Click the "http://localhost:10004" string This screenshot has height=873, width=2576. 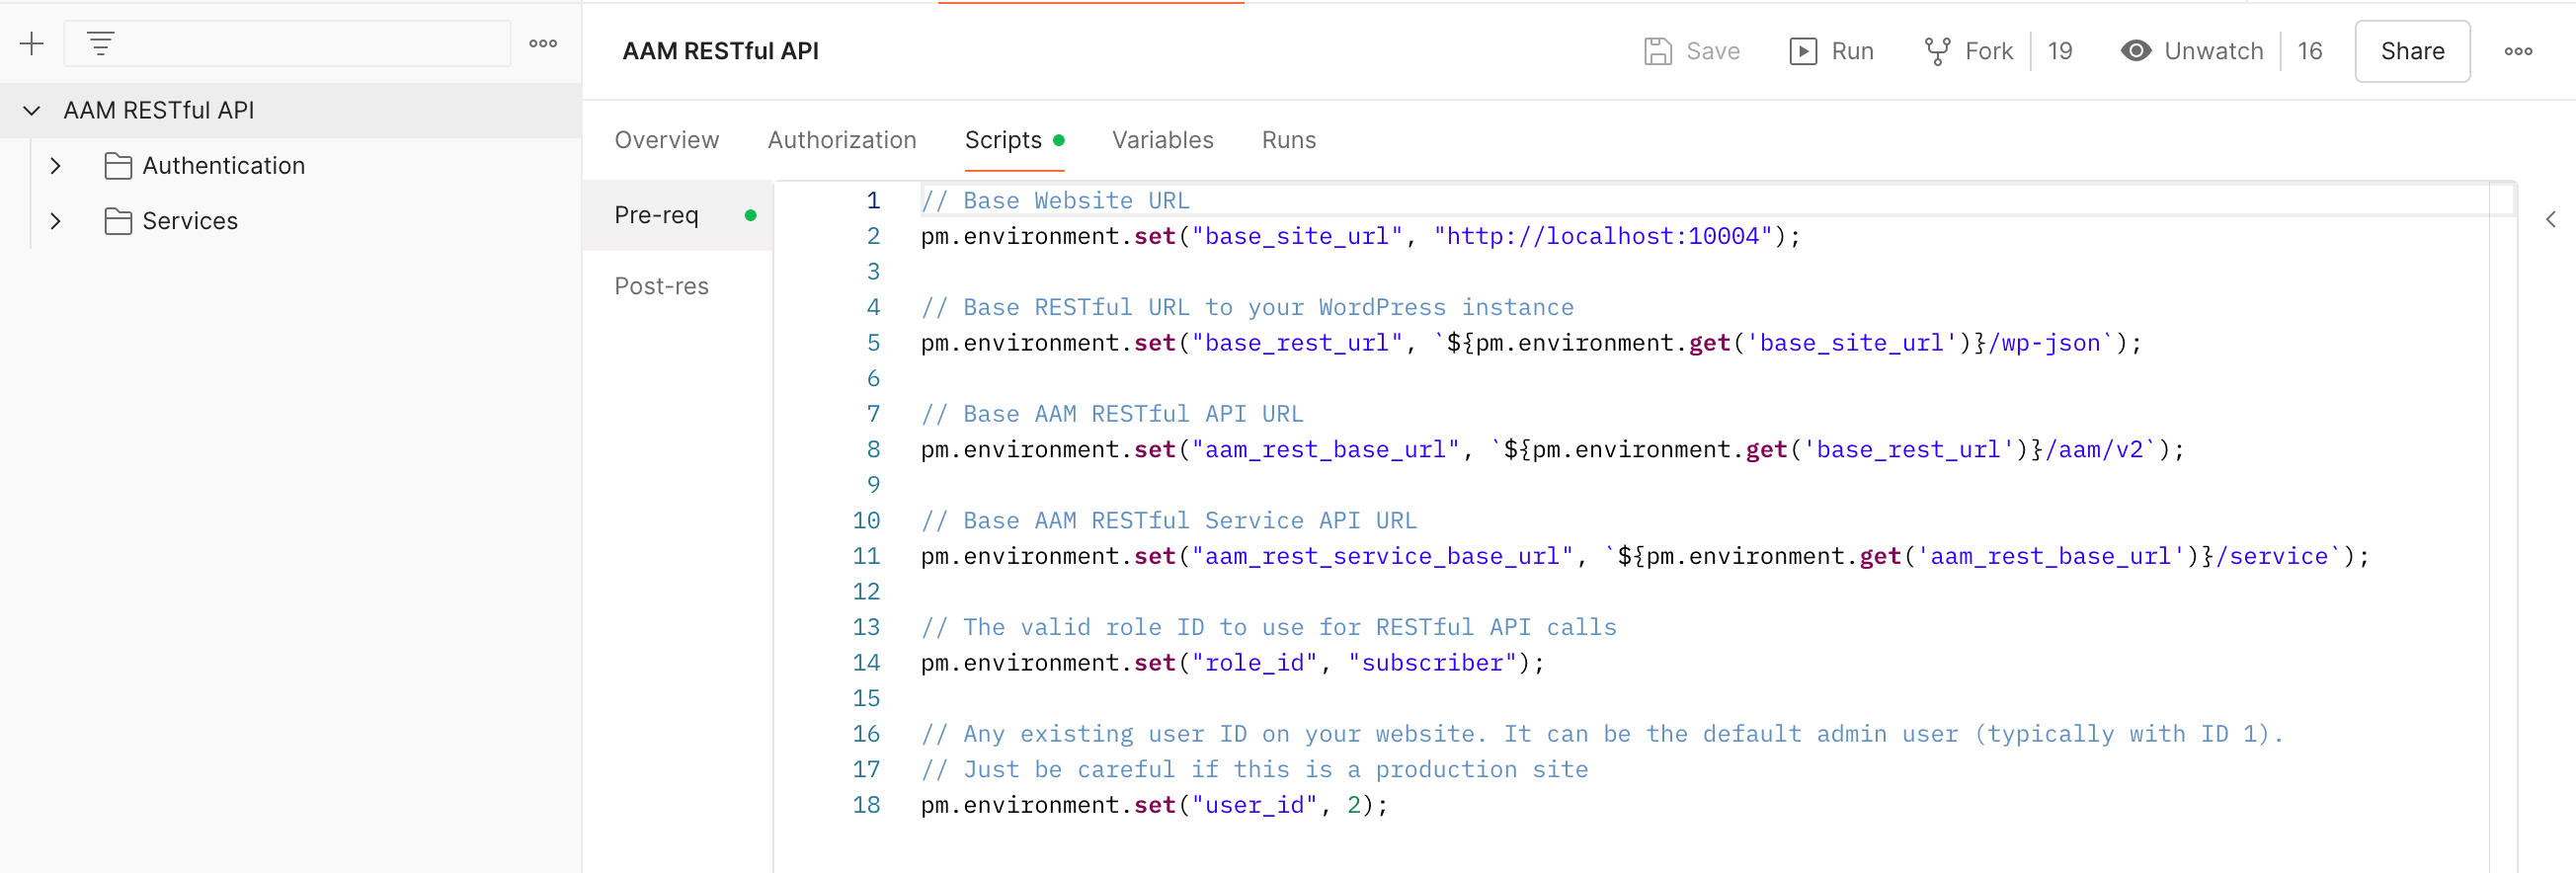(x=1602, y=237)
